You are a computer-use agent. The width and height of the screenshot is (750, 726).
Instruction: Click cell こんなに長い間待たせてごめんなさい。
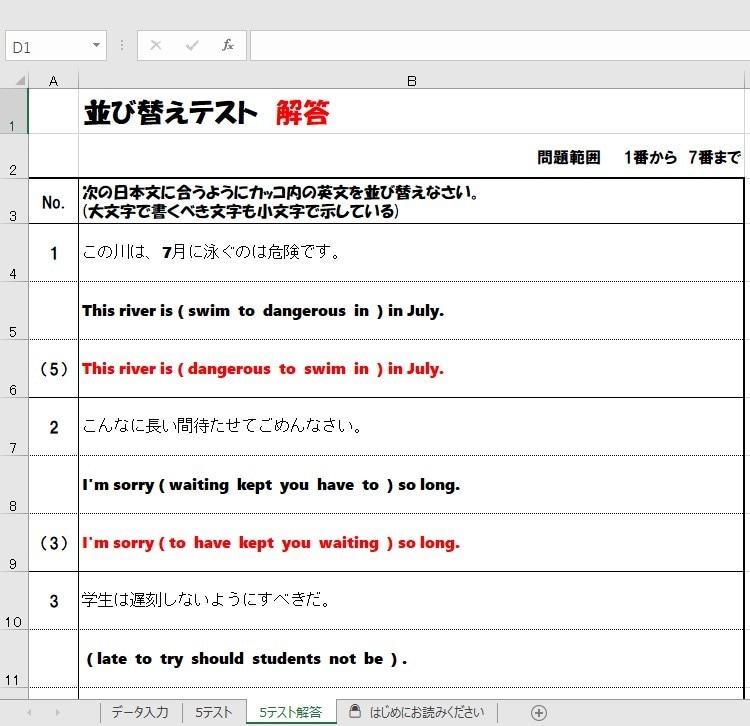411,427
